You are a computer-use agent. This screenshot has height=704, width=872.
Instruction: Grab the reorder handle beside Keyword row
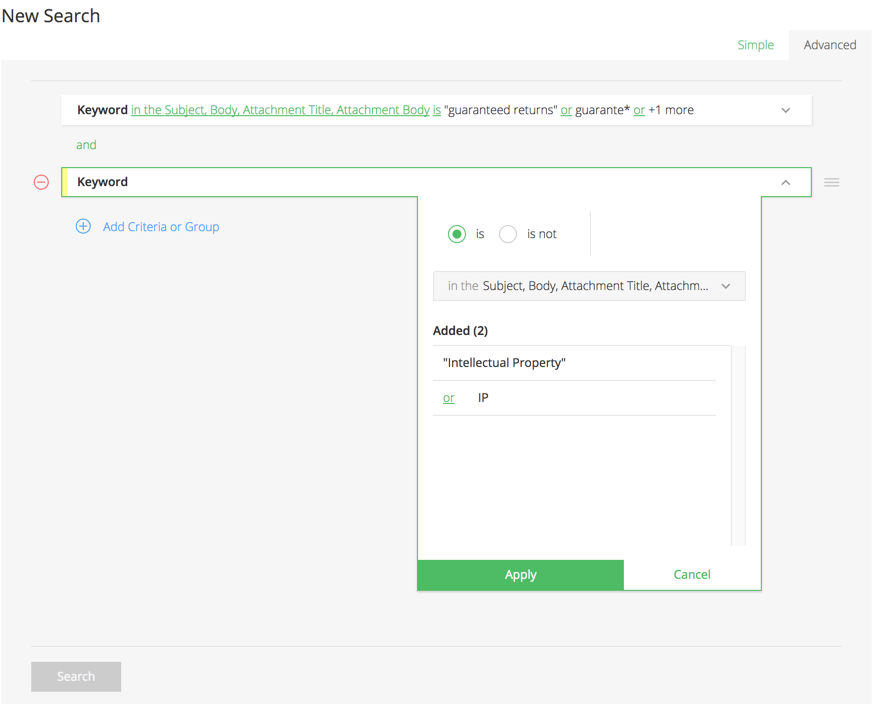(x=831, y=182)
